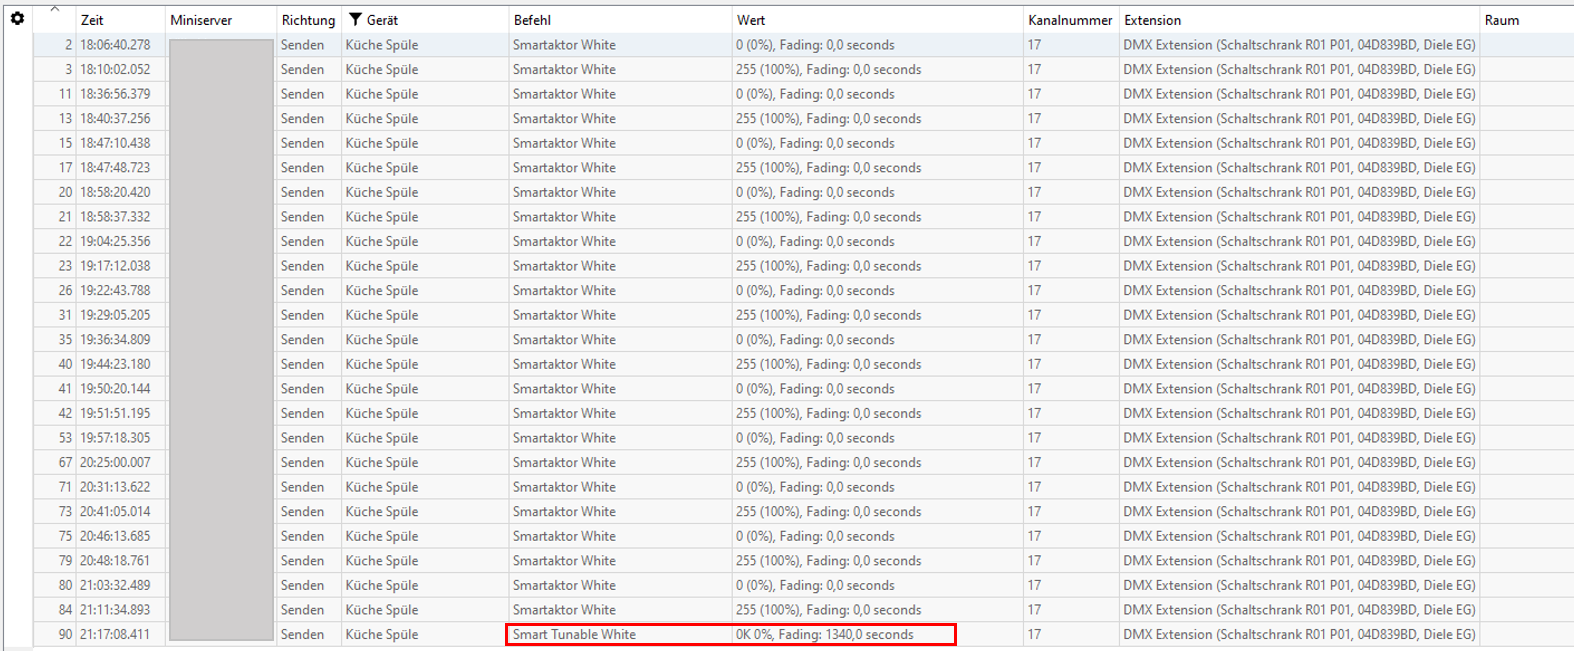Select the time cell 20:48:18.761
The width and height of the screenshot is (1574, 651).
coord(115,560)
